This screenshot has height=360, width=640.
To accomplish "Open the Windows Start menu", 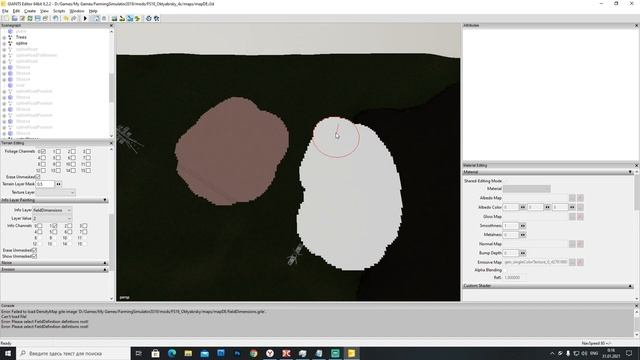I will pyautogui.click(x=8, y=353).
